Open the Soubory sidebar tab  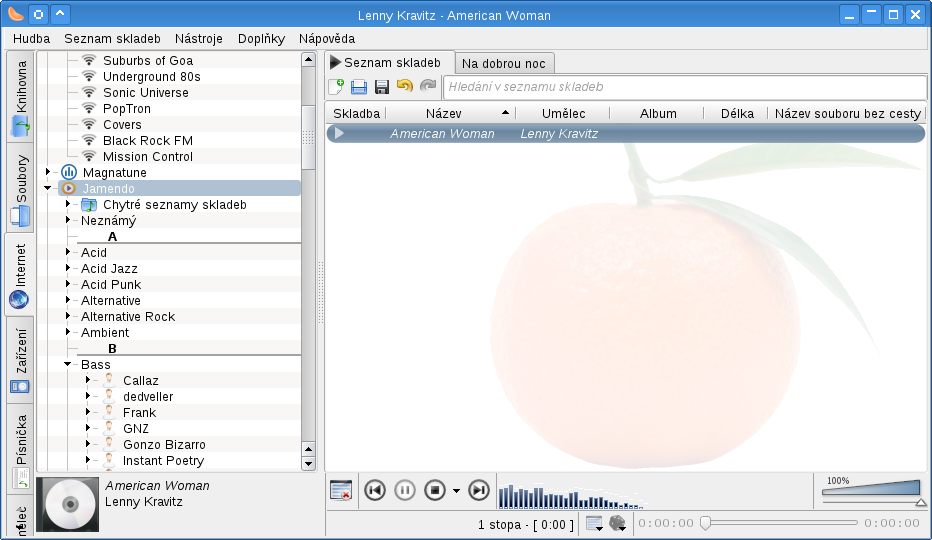(21, 189)
